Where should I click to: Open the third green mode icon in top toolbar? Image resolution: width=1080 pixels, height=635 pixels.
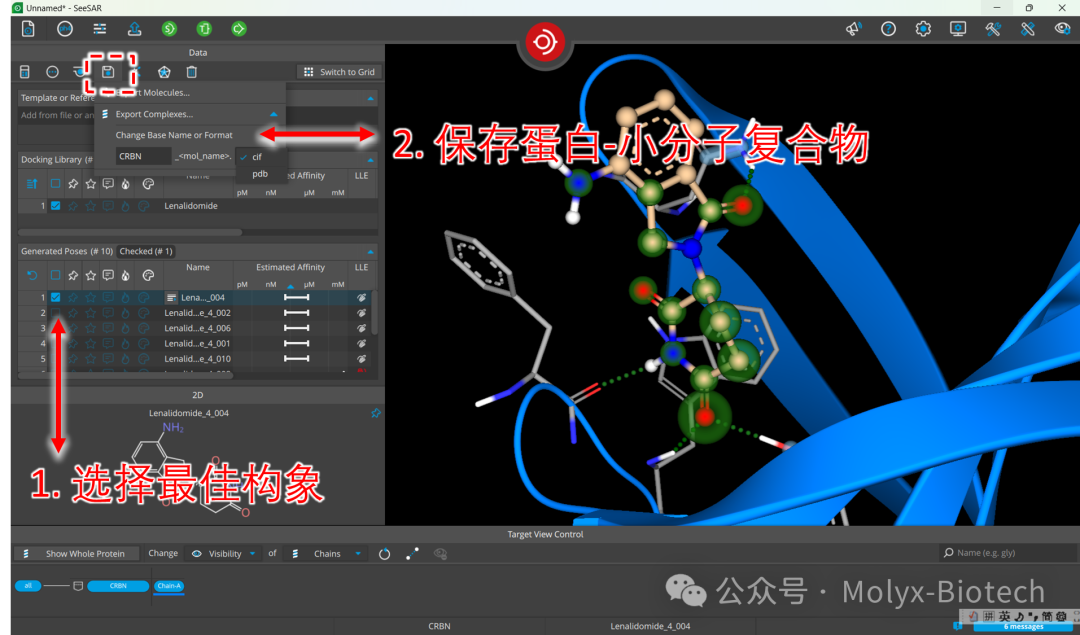[x=239, y=29]
